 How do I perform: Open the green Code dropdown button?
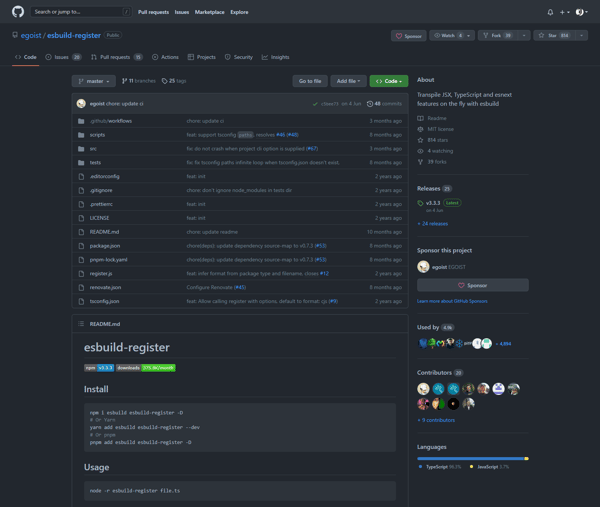coord(389,81)
